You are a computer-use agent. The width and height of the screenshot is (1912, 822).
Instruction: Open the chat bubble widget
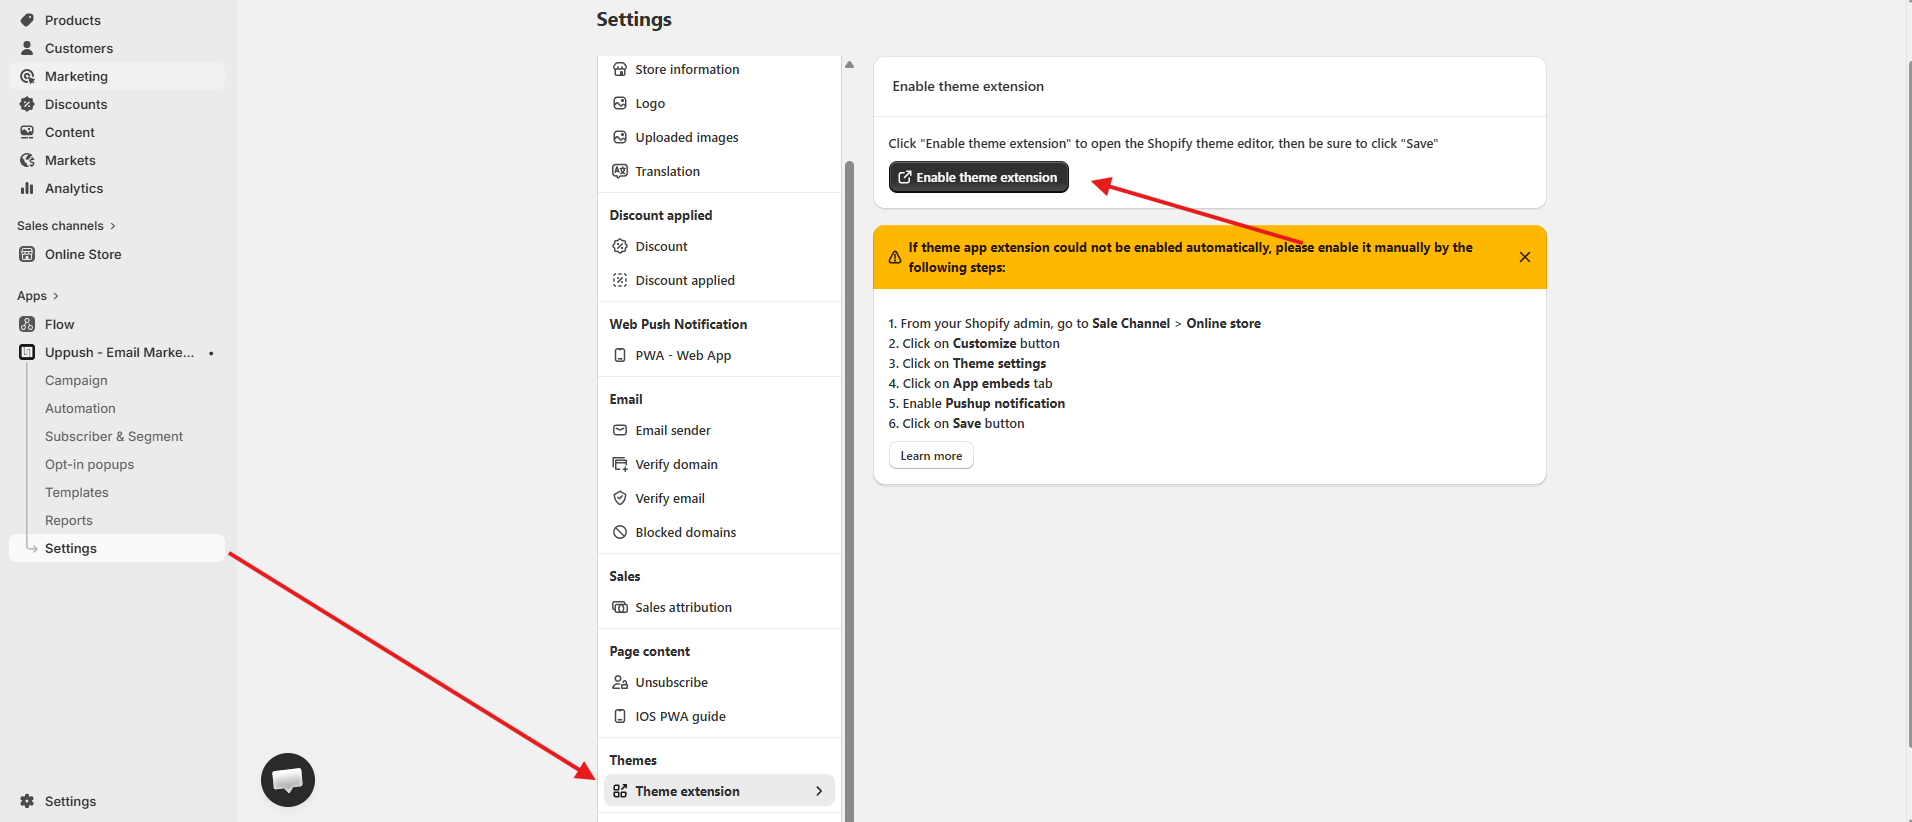288,780
